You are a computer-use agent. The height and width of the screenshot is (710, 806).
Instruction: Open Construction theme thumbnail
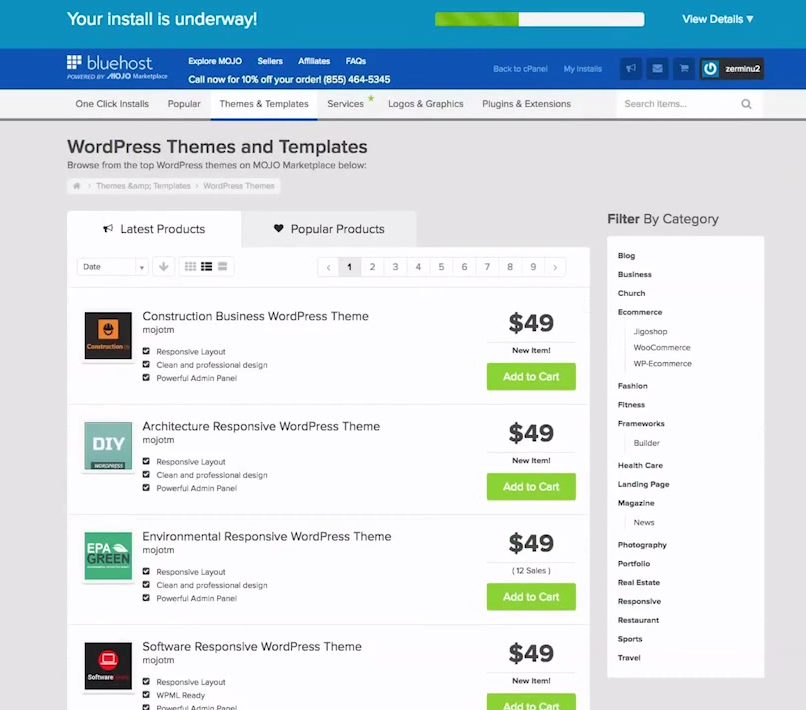click(x=108, y=336)
